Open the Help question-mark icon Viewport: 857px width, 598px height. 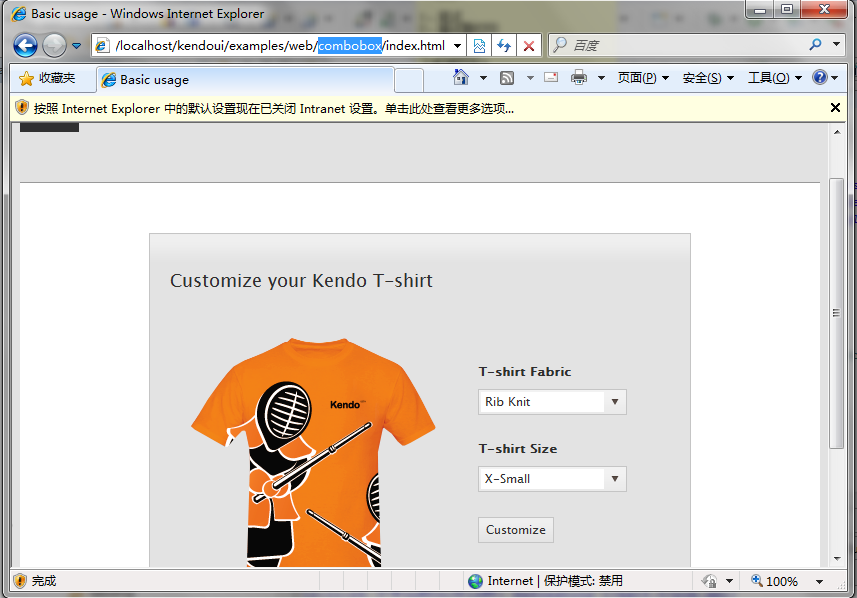pos(821,78)
